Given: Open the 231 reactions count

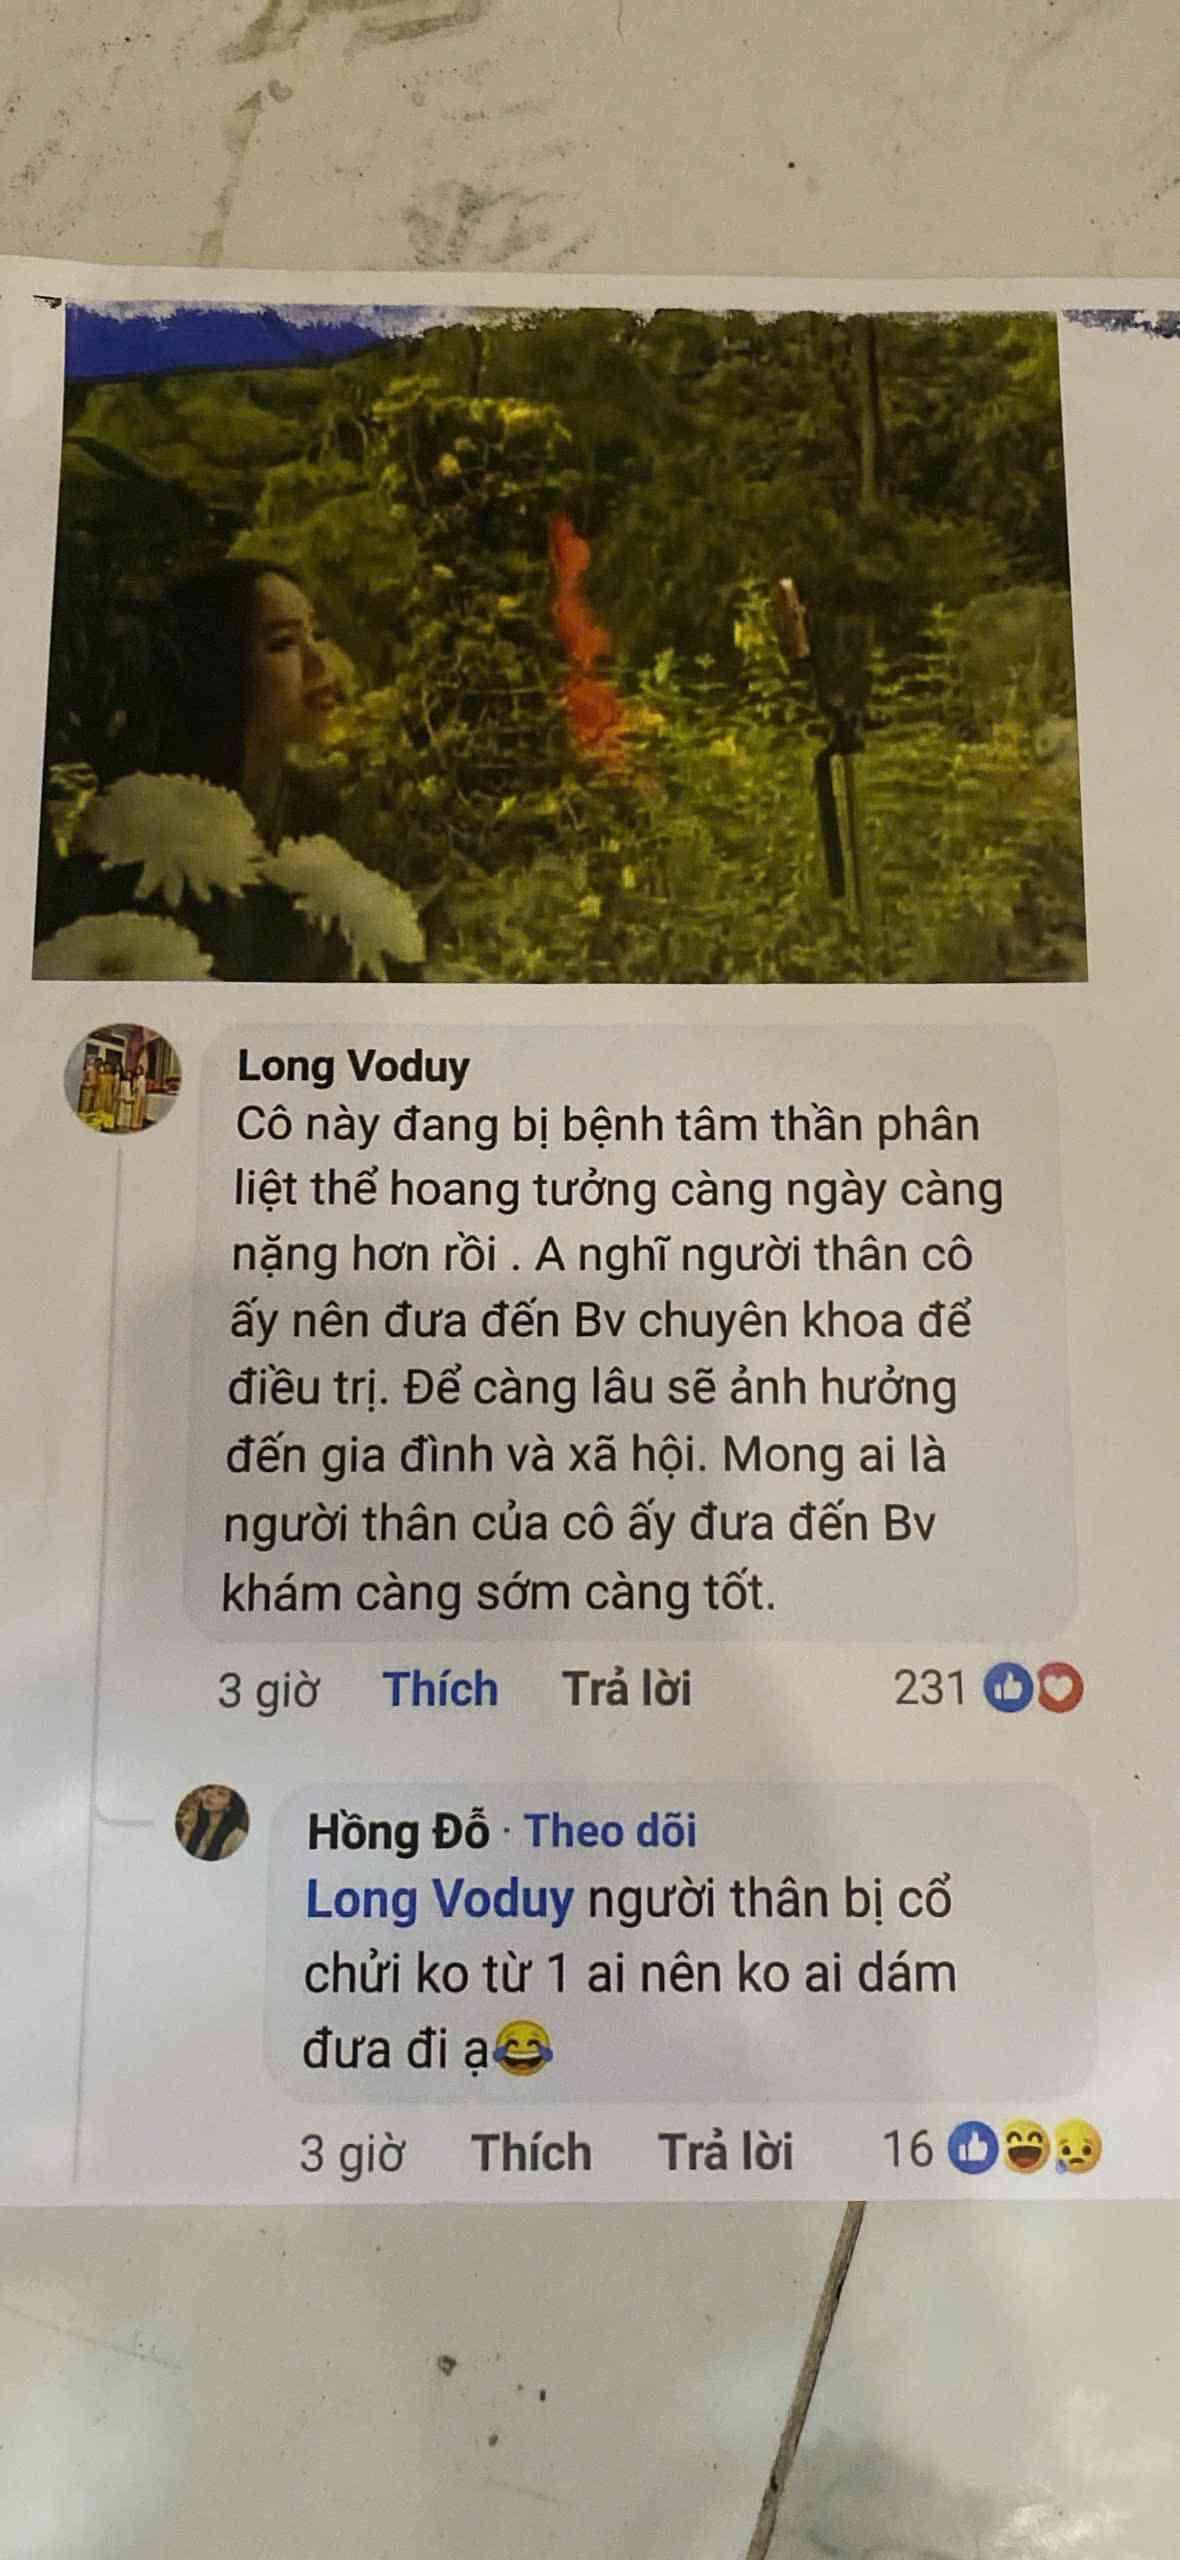Looking at the screenshot, I should pos(929,1689).
